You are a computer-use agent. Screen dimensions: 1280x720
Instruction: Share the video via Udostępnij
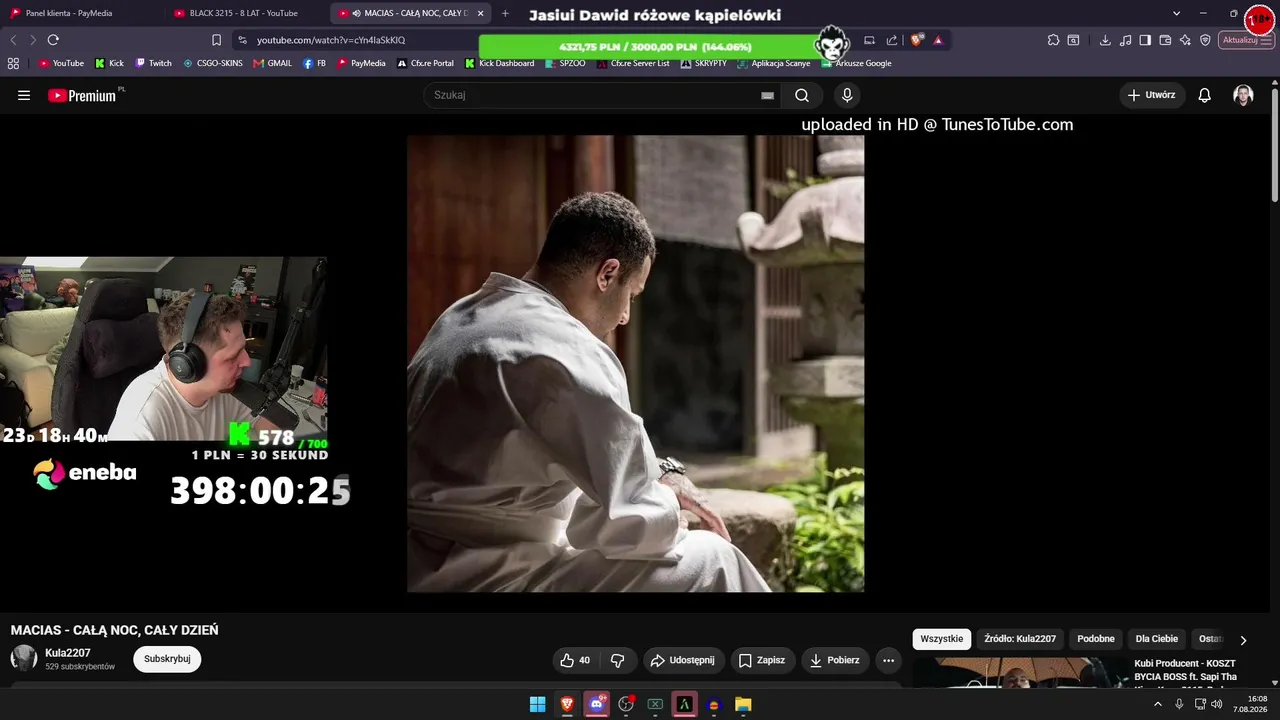click(x=683, y=660)
